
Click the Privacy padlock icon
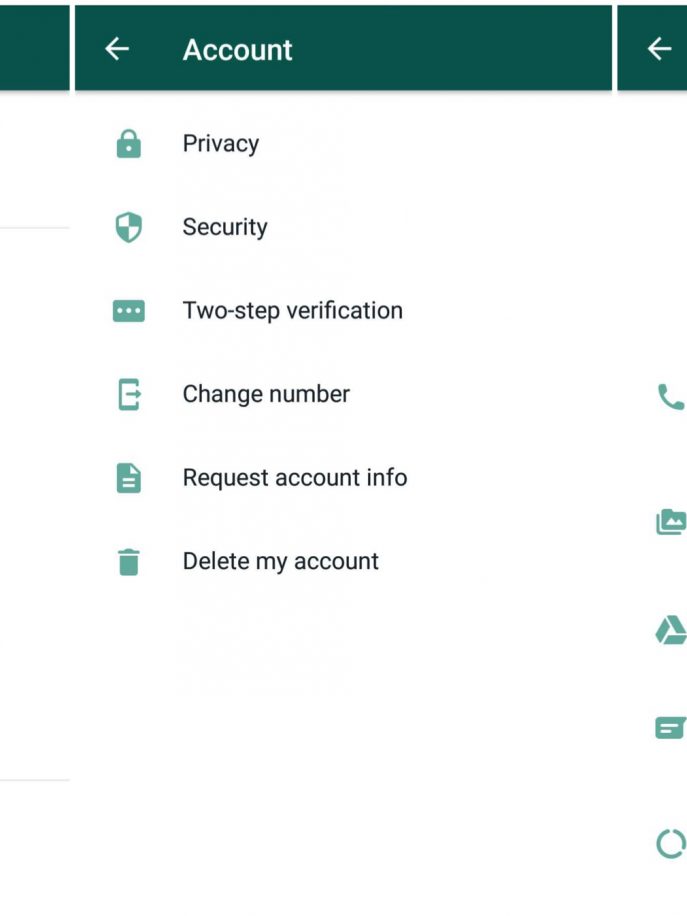pos(128,144)
